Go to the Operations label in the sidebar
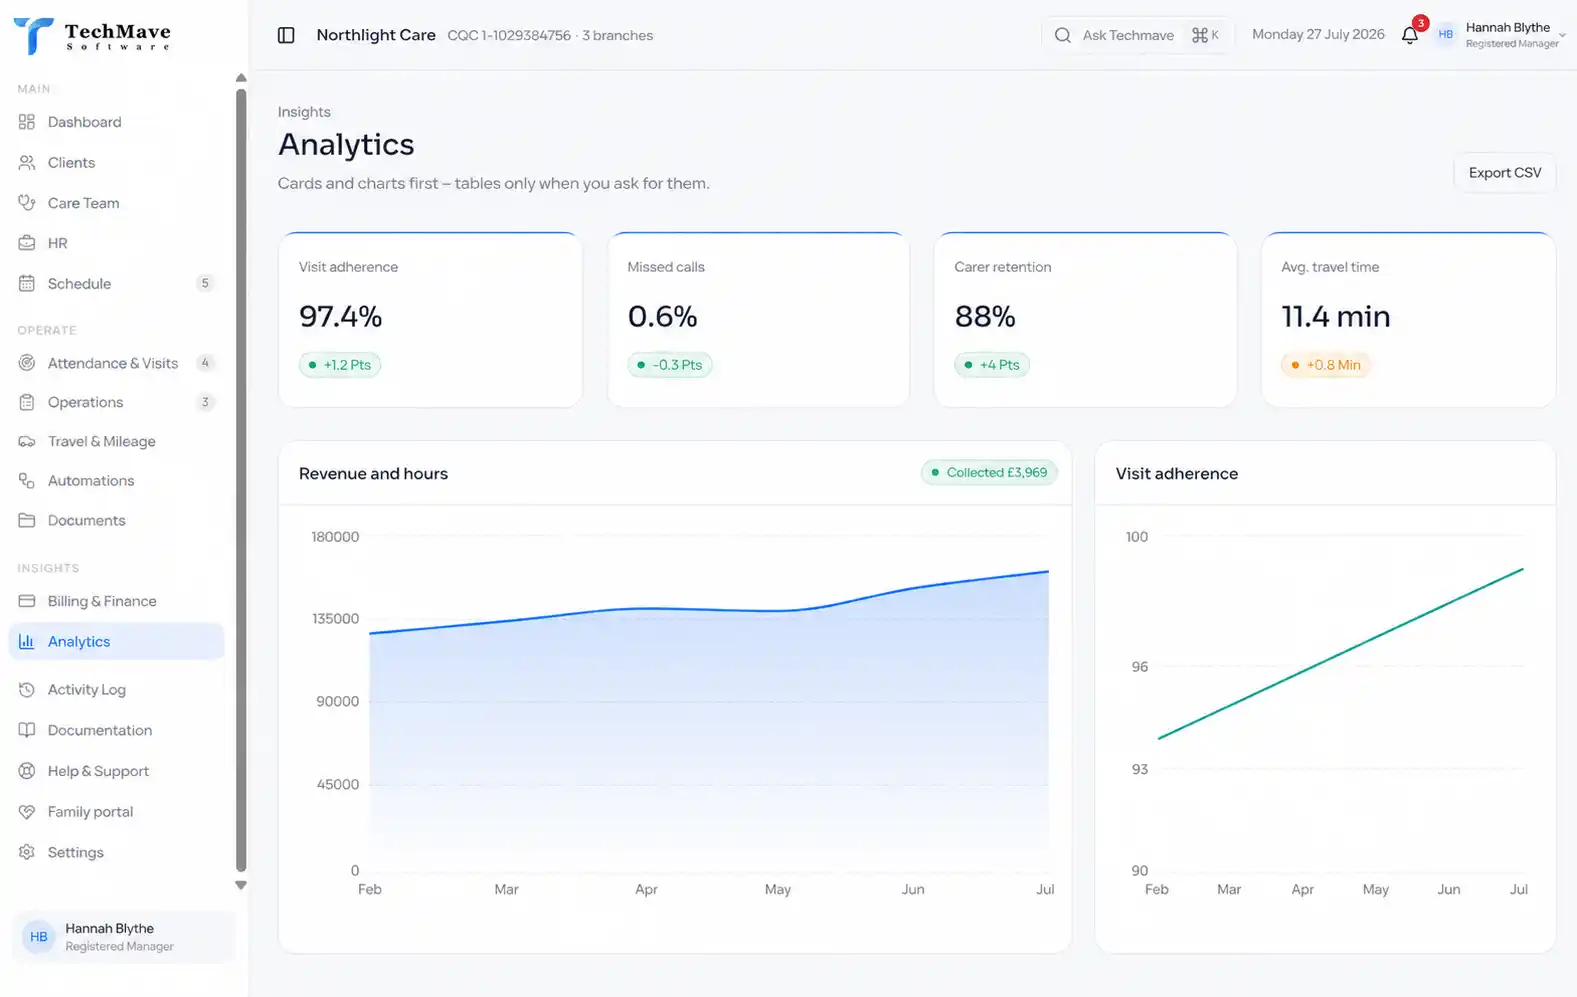This screenshot has width=1577, height=997. click(85, 402)
